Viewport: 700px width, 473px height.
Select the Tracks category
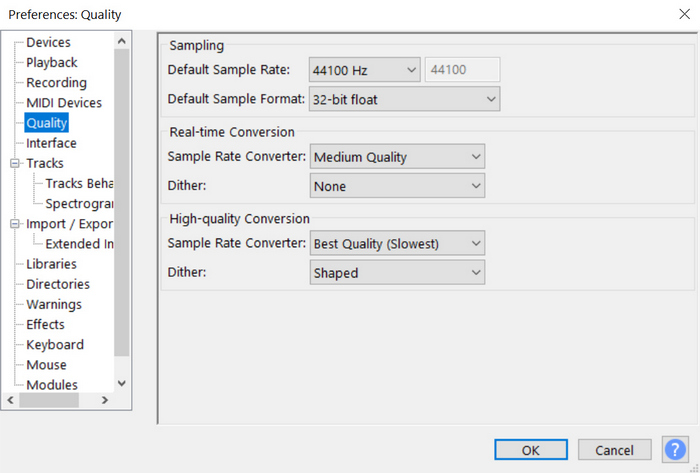(45, 163)
